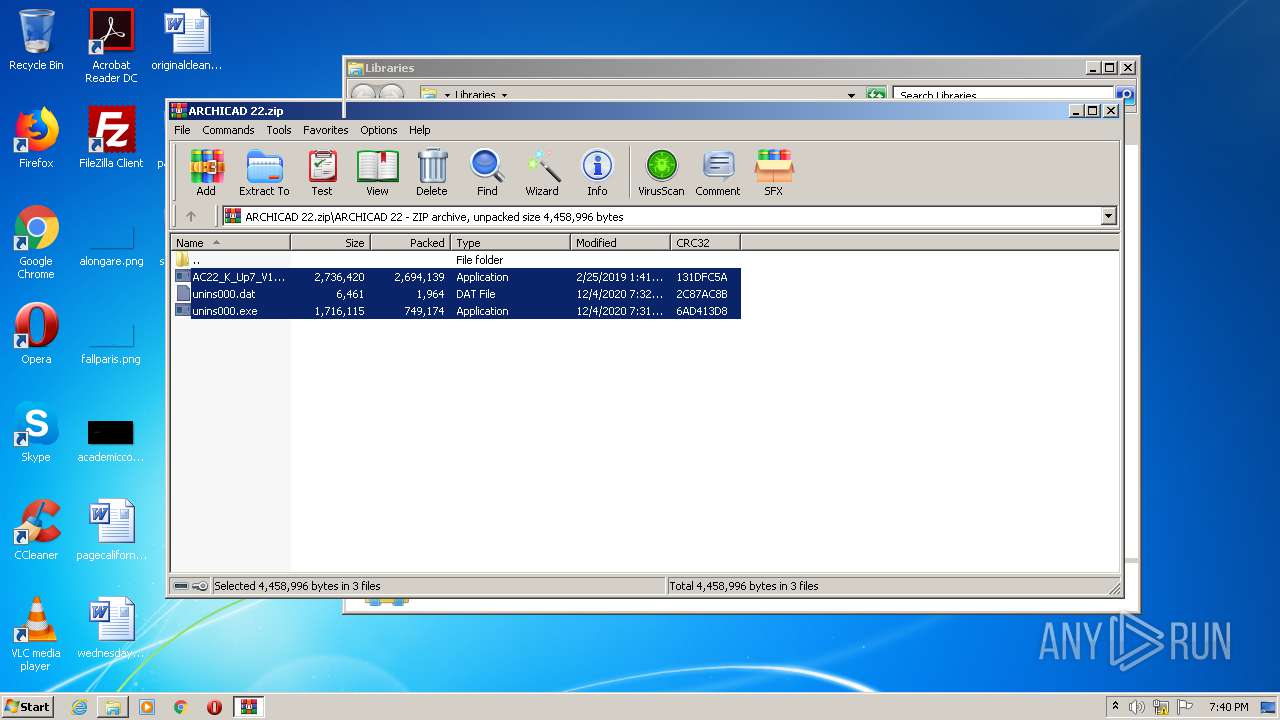Open the Skype desktop shortcut
This screenshot has width=1280, height=720.
[36, 432]
